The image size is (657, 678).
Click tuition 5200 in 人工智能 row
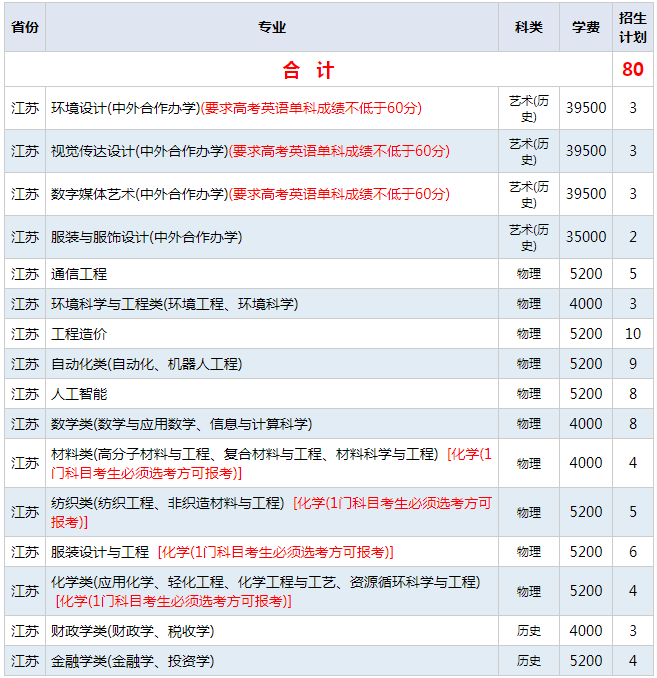[586, 393]
